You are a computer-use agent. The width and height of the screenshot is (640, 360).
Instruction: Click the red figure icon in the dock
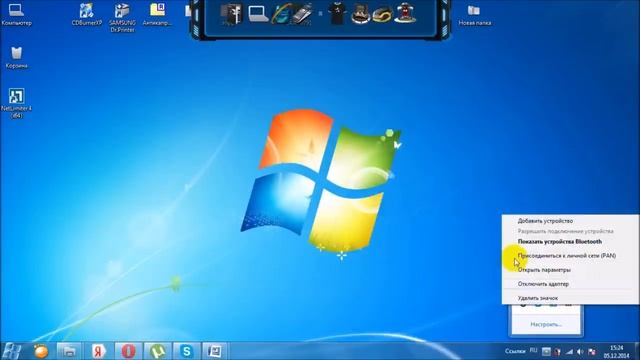pos(405,13)
